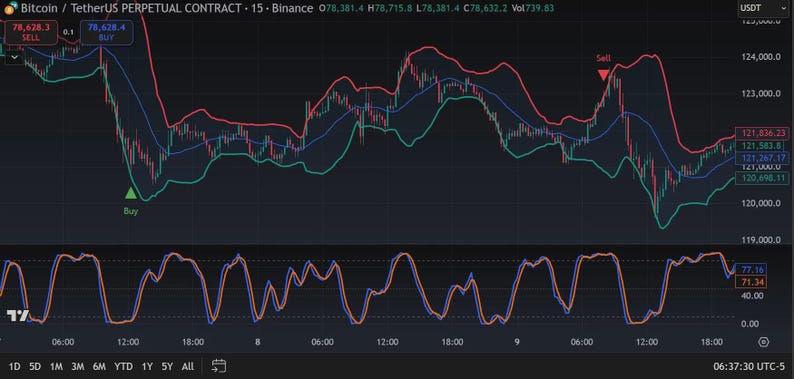794x379 pixels.
Task: Open chart settings via the time-axis gear icon
Action: tap(764, 342)
